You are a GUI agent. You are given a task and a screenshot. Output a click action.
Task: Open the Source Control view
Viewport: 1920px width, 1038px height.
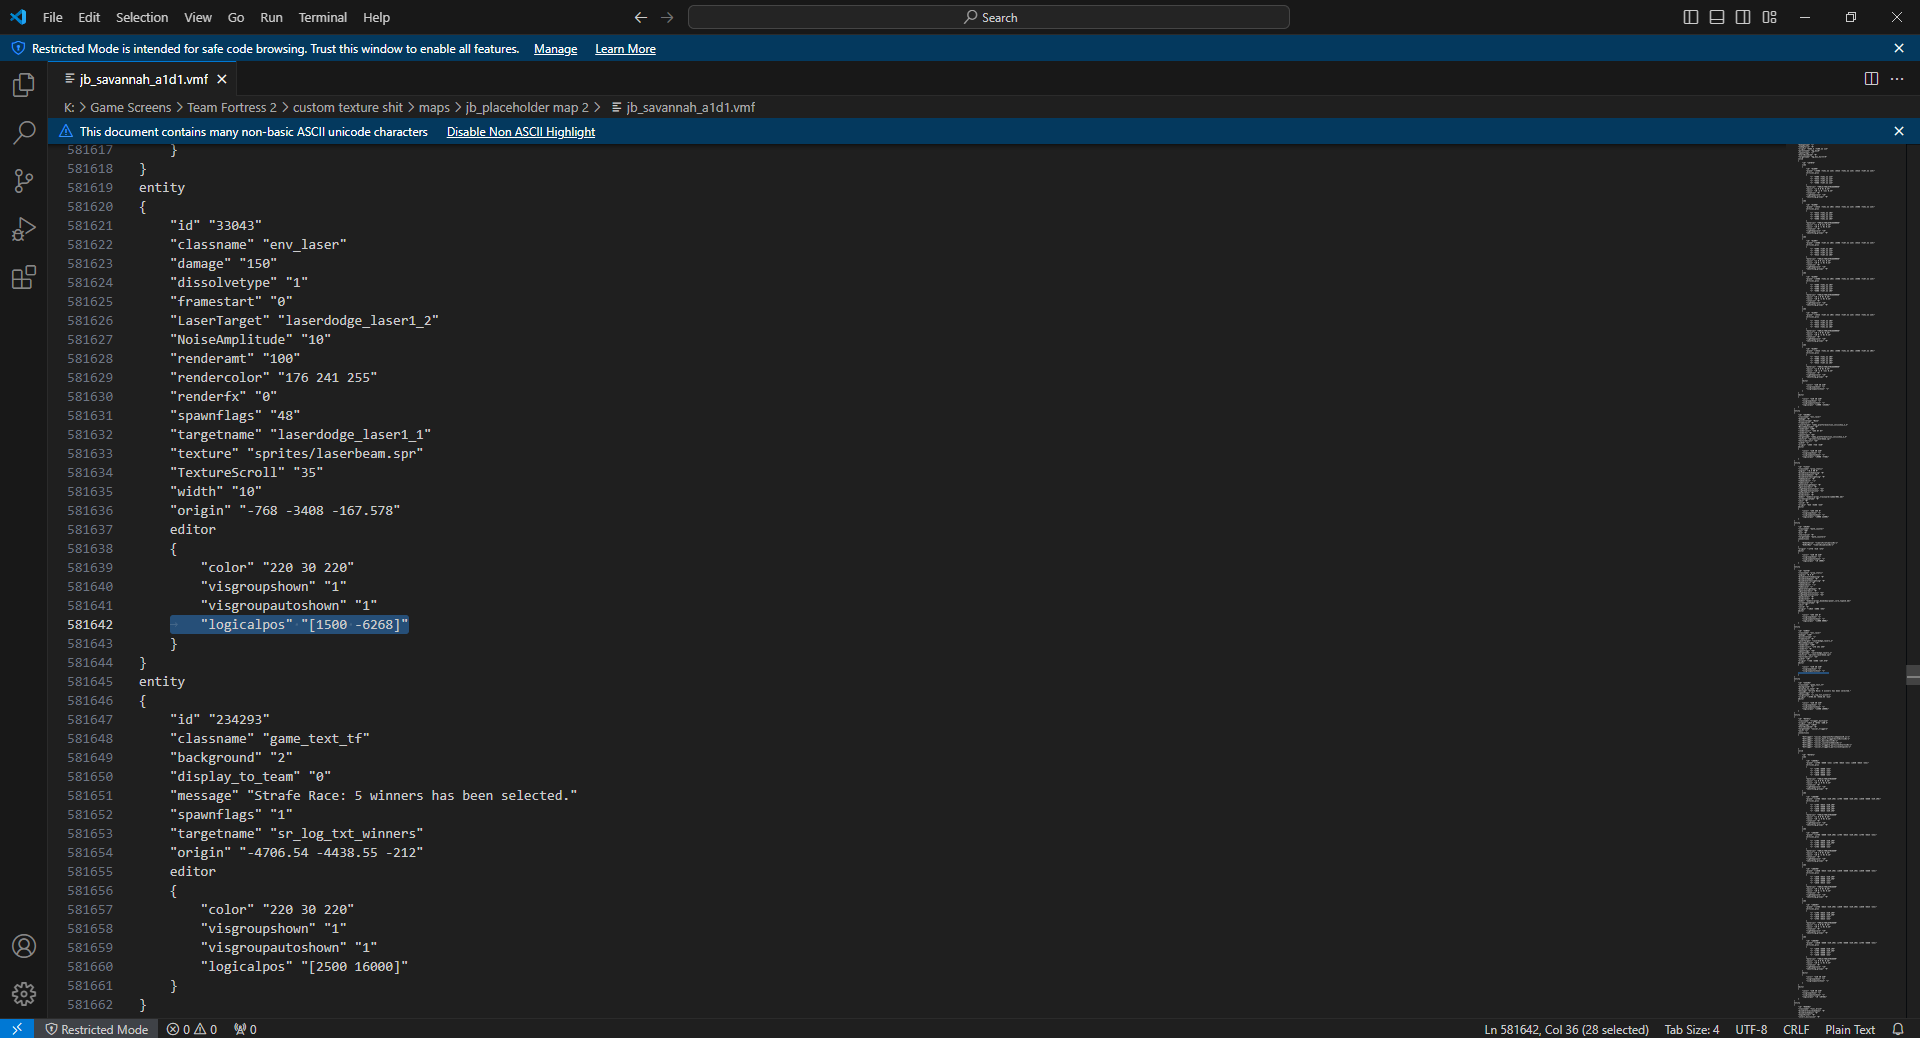24,181
